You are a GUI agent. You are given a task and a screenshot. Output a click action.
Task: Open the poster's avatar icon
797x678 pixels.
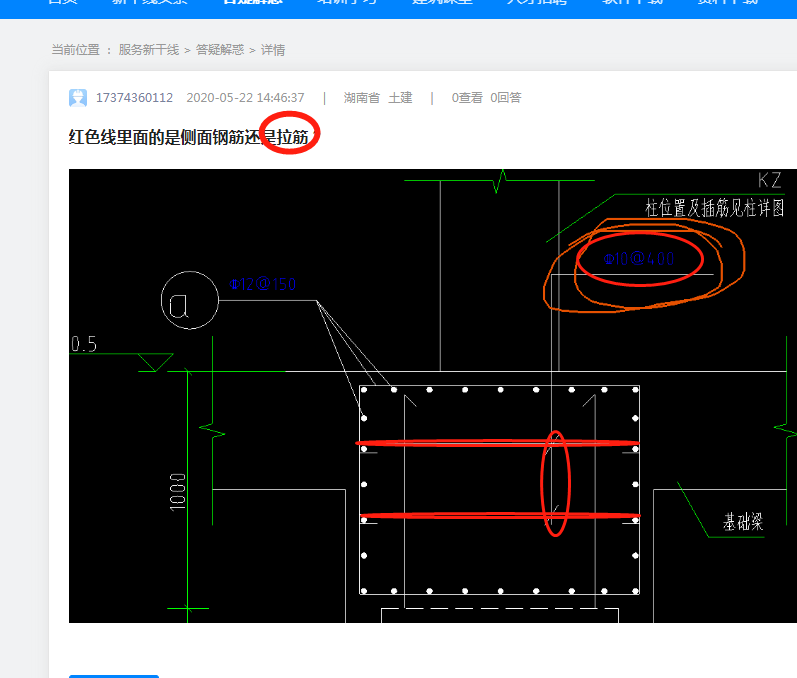[x=78, y=98]
